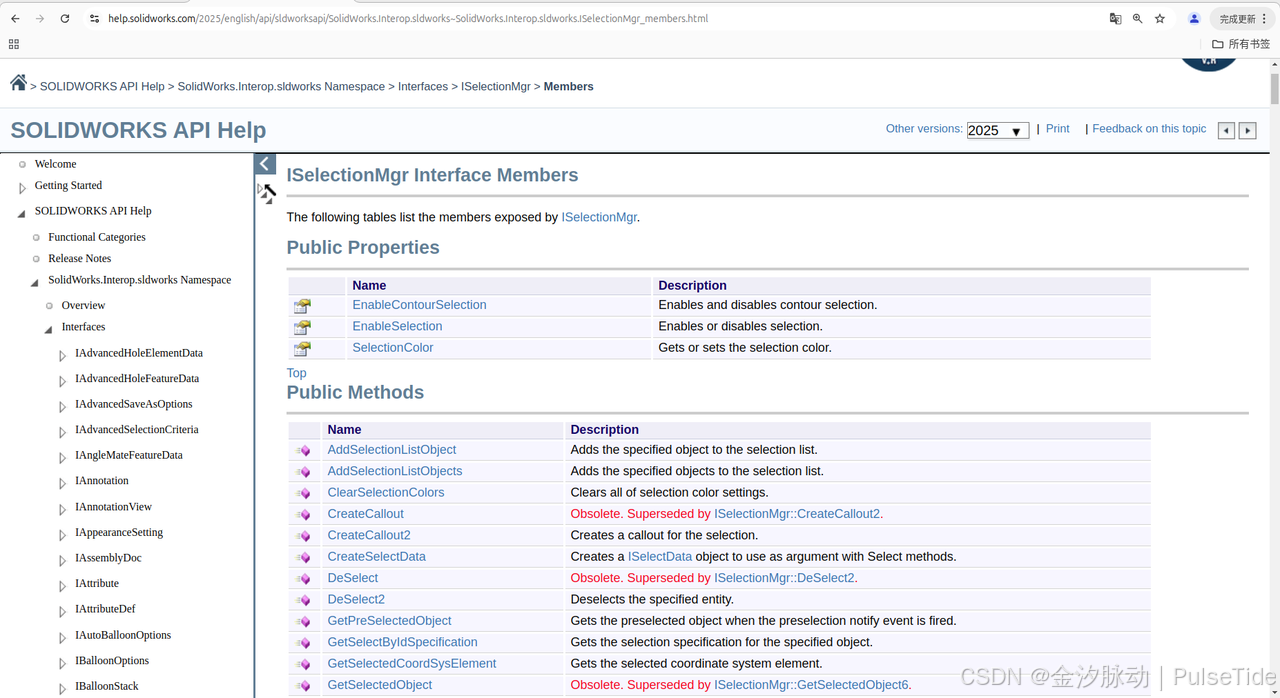Click the method icon beside CreateCallout2
This screenshot has width=1280, height=698.
pos(303,536)
